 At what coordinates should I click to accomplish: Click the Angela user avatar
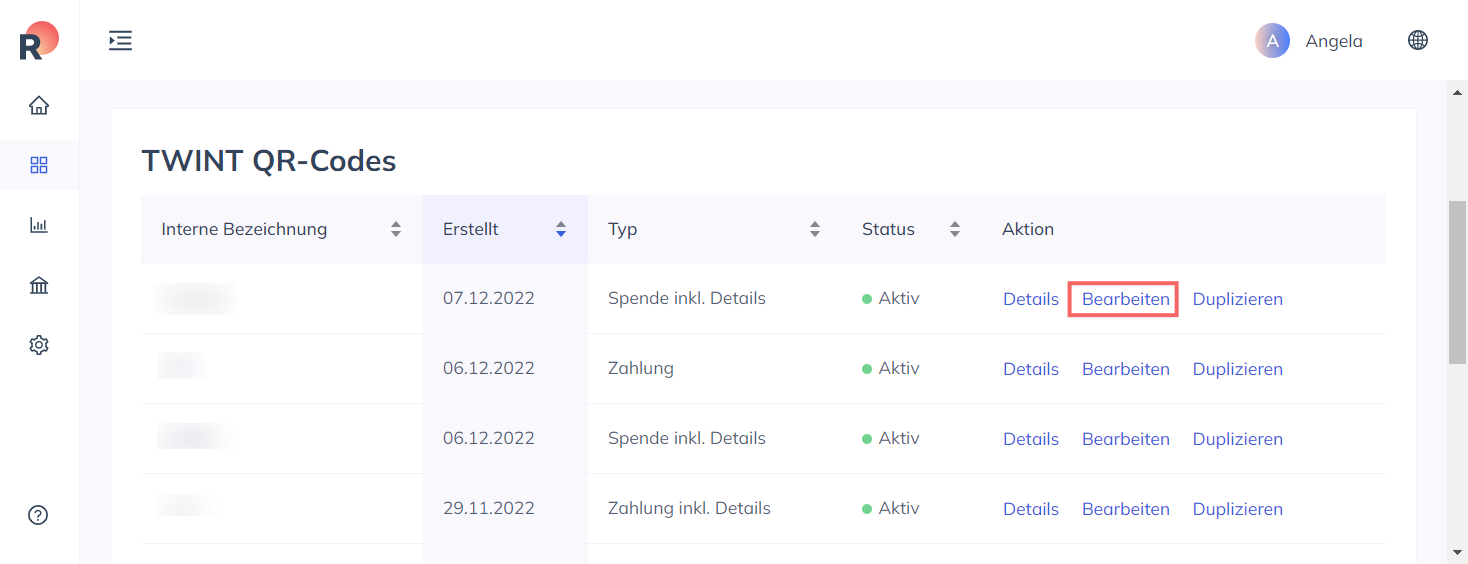(1272, 41)
